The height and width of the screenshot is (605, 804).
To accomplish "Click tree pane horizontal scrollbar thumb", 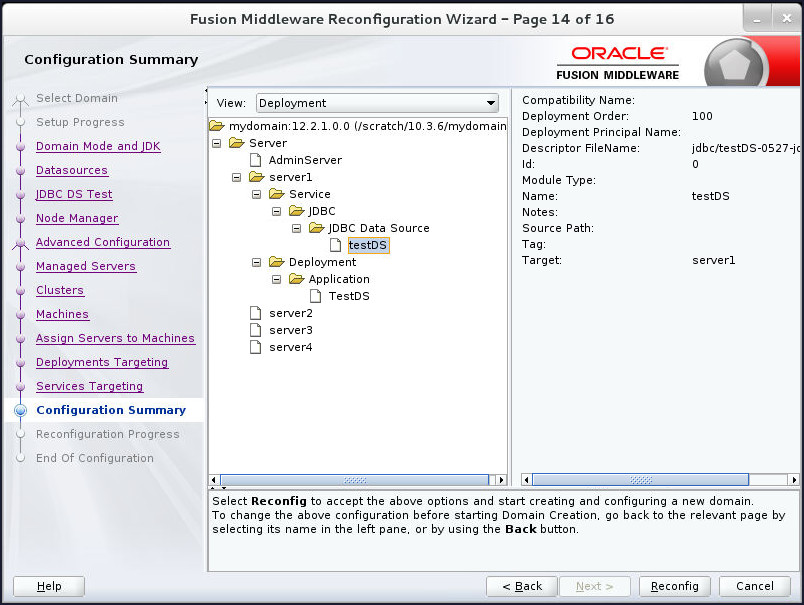I will tap(354, 480).
